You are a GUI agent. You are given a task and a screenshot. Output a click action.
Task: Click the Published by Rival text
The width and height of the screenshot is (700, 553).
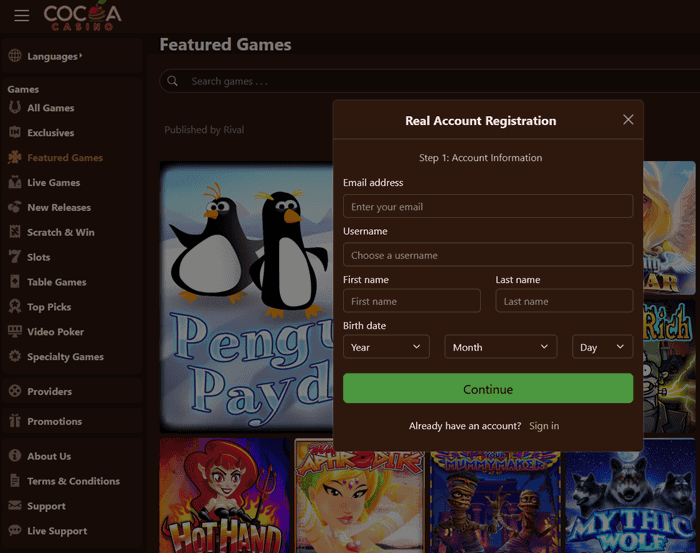coord(204,130)
